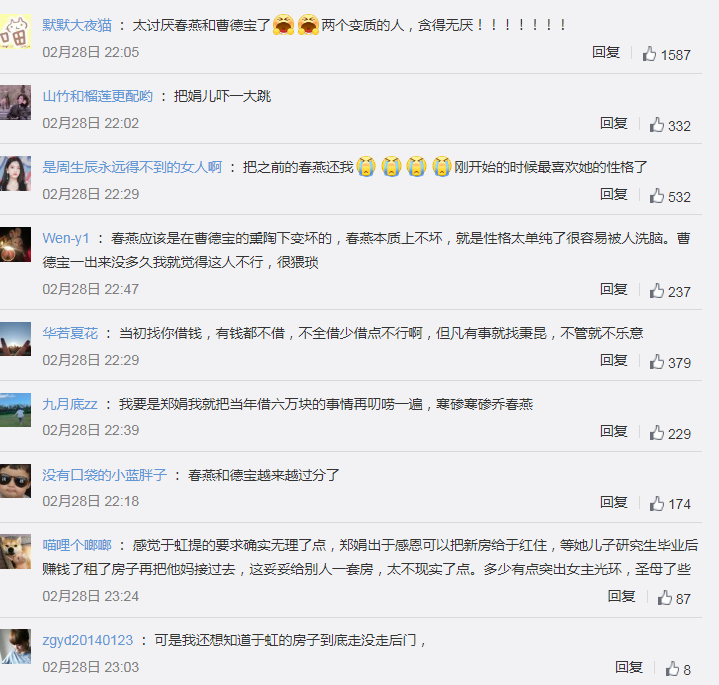The image size is (719, 685).
Task: Click thumbs-up on 九月底zz's comment
Action: (657, 433)
